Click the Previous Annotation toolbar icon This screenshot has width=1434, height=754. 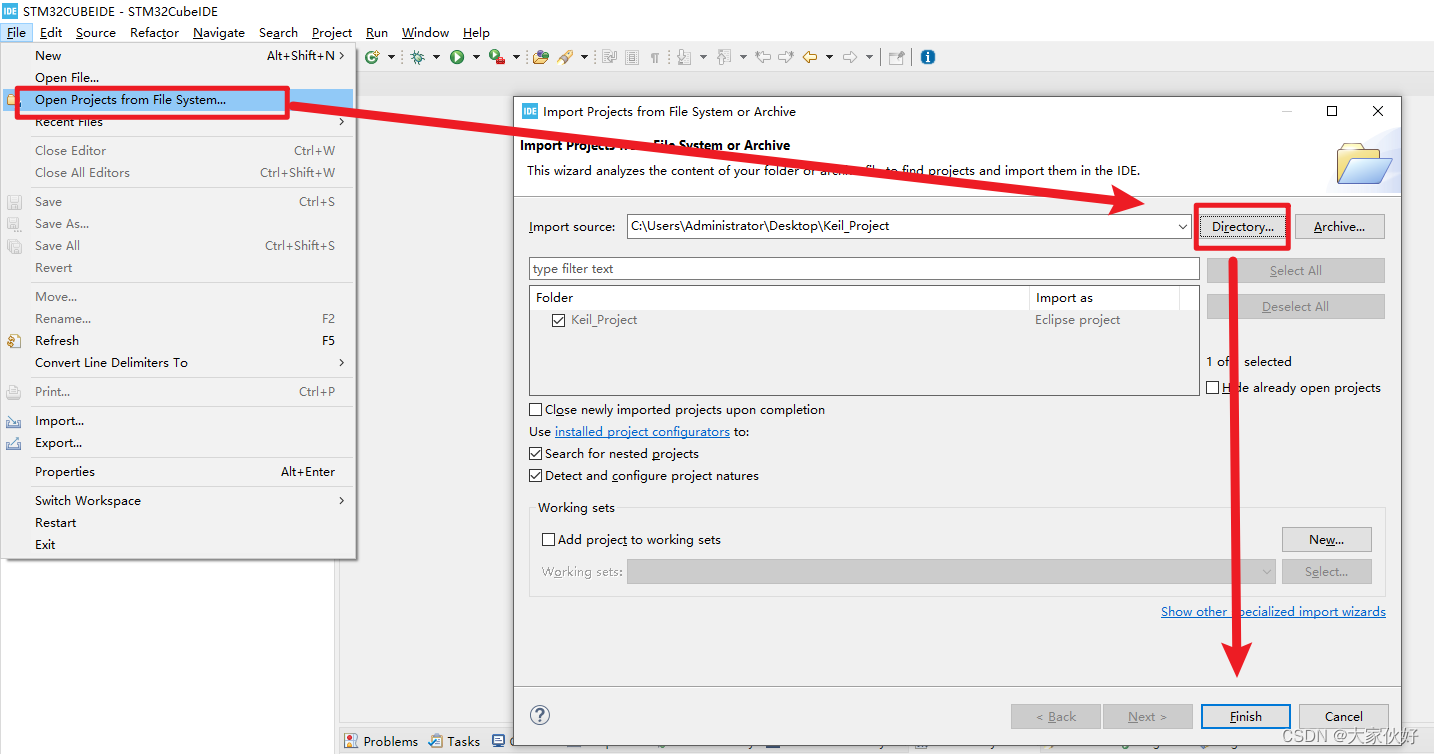click(x=724, y=57)
